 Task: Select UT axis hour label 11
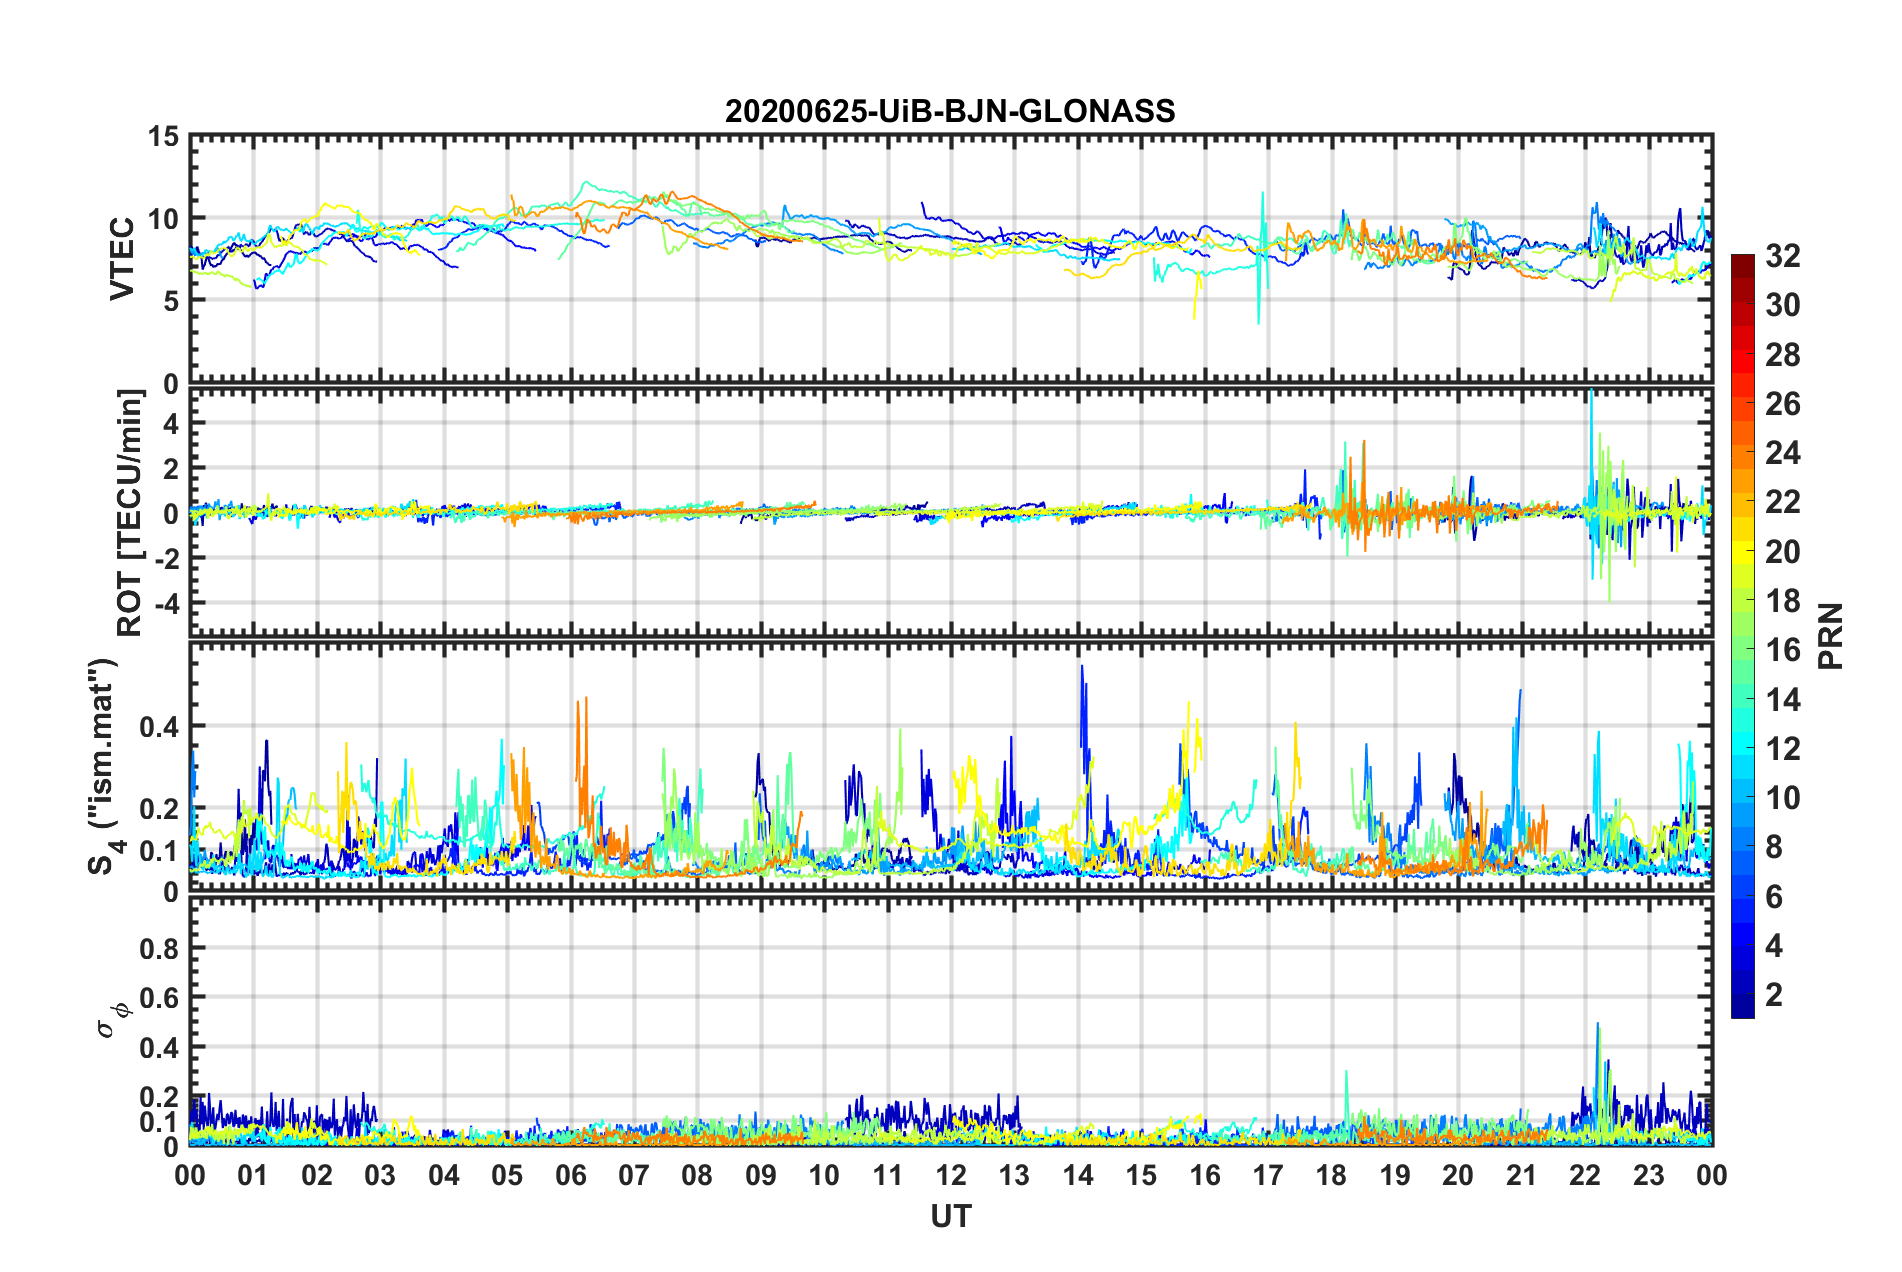888,1175
